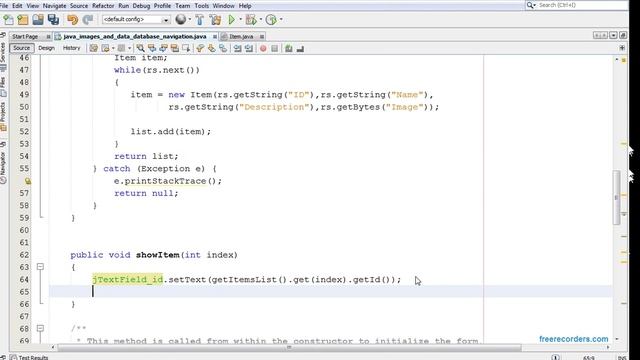Screen dimensions: 640x360
Task: Click the Stop Macro Recording icon
Action: pyautogui.click(x=275, y=49)
